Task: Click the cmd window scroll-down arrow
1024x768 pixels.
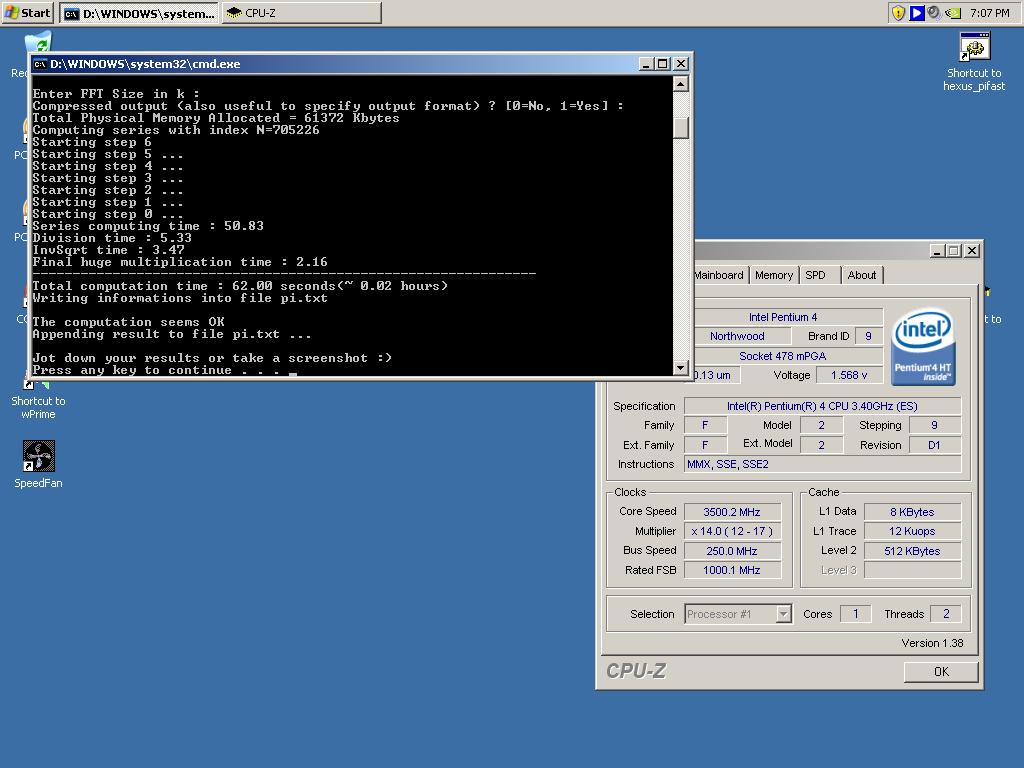Action: coord(680,368)
